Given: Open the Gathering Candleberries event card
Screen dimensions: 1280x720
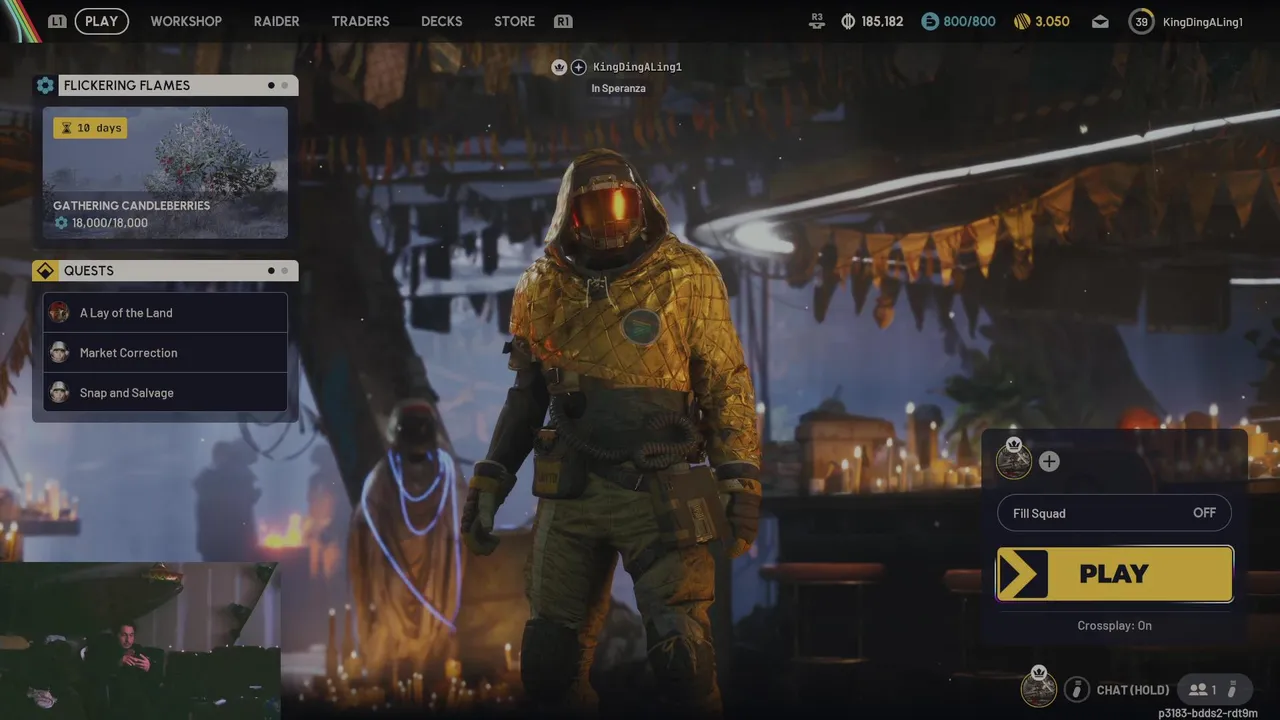Looking at the screenshot, I should coord(165,173).
